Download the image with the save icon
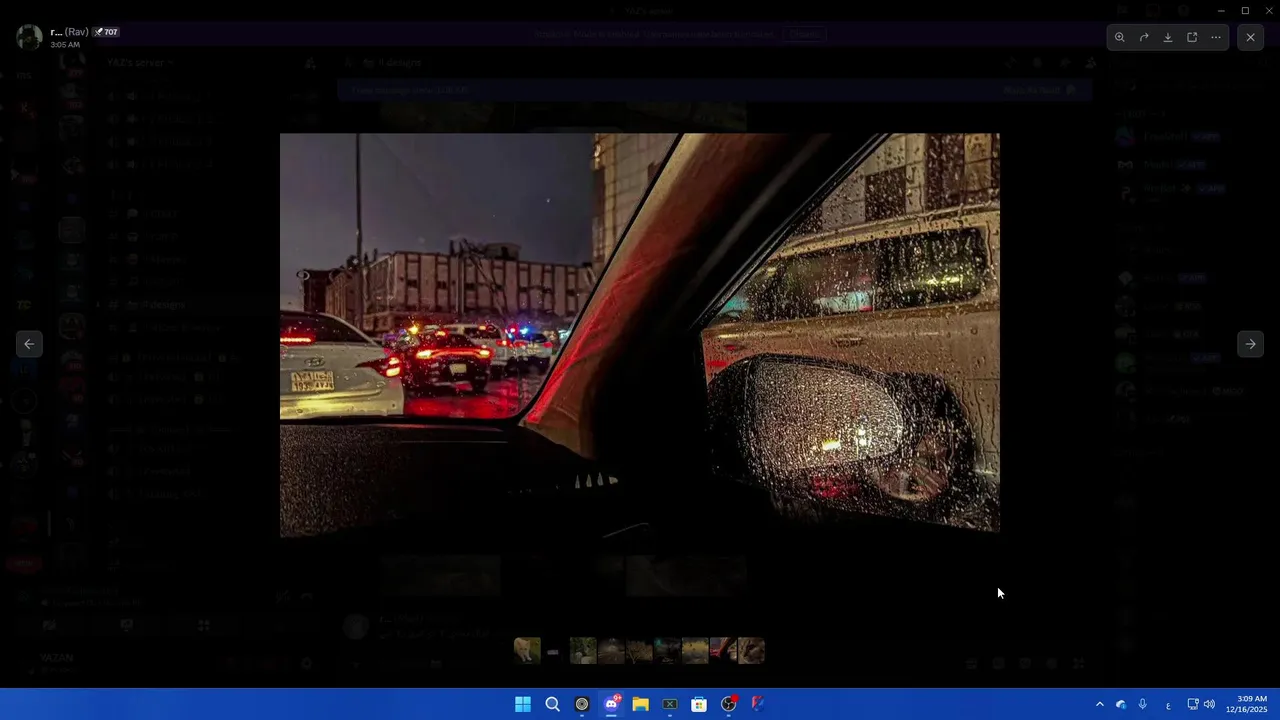The height and width of the screenshot is (720, 1280). [1167, 37]
